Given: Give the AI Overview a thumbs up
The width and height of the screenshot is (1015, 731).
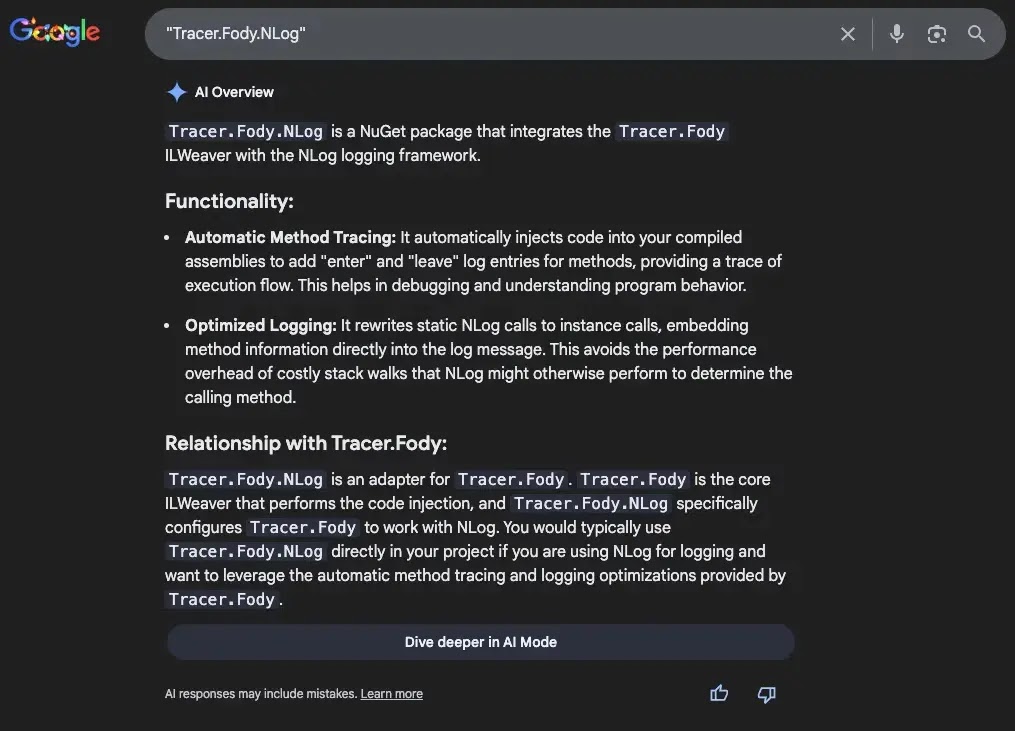Looking at the screenshot, I should (718, 693).
